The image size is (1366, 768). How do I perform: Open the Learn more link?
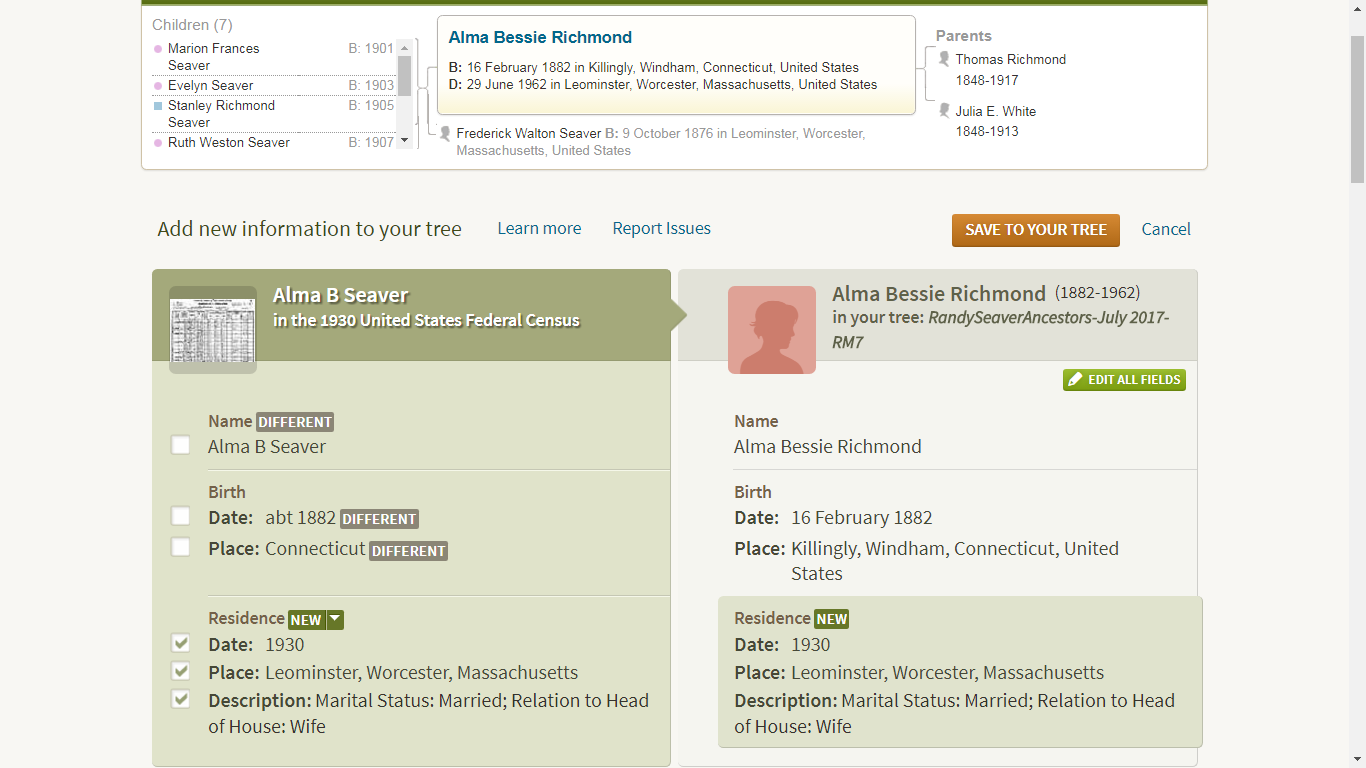(539, 229)
